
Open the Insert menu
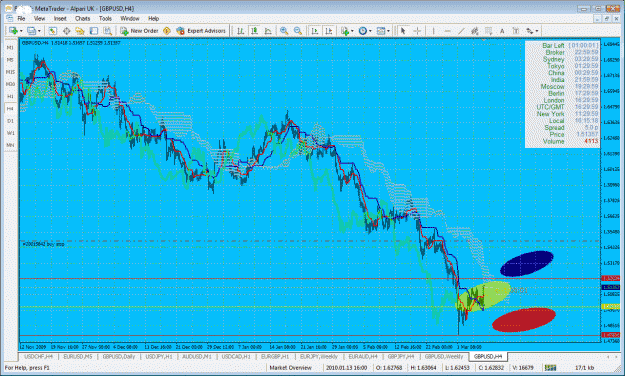coord(60,18)
